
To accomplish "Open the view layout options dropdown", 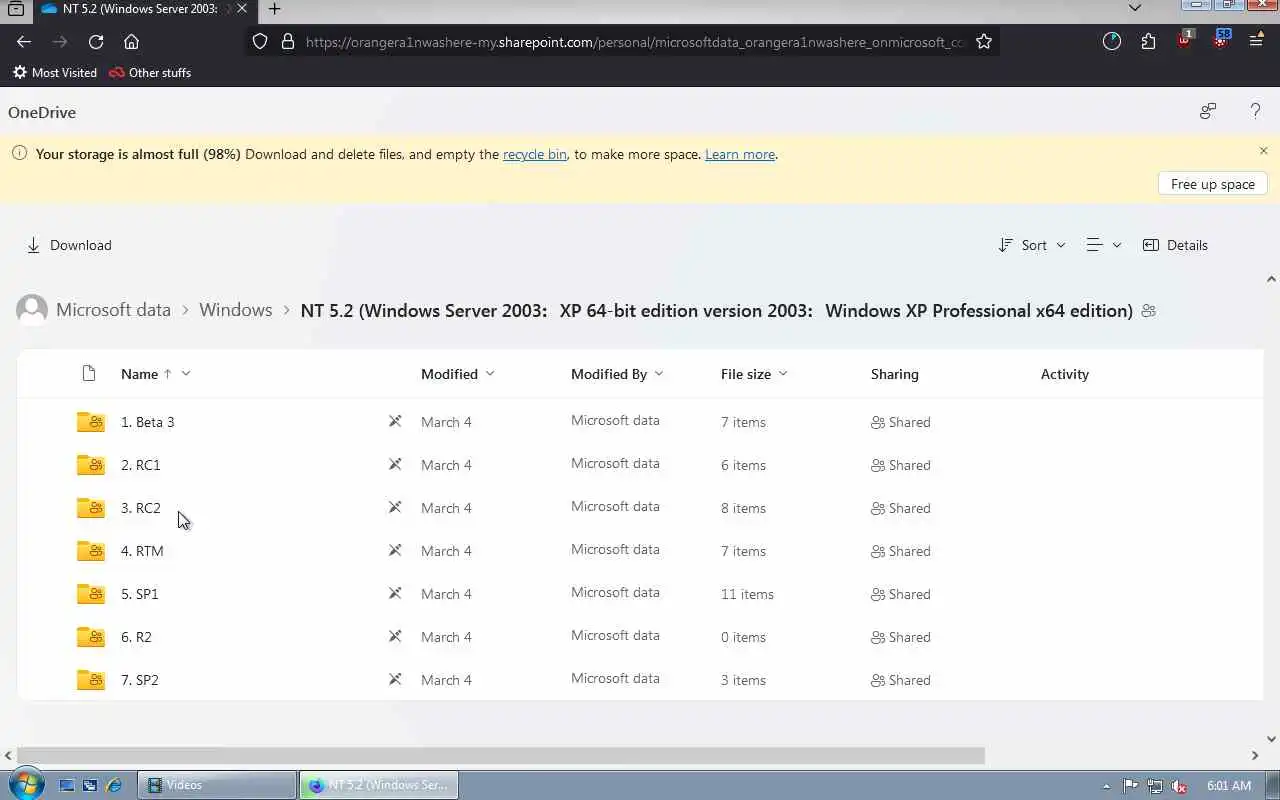I will pos(1104,245).
